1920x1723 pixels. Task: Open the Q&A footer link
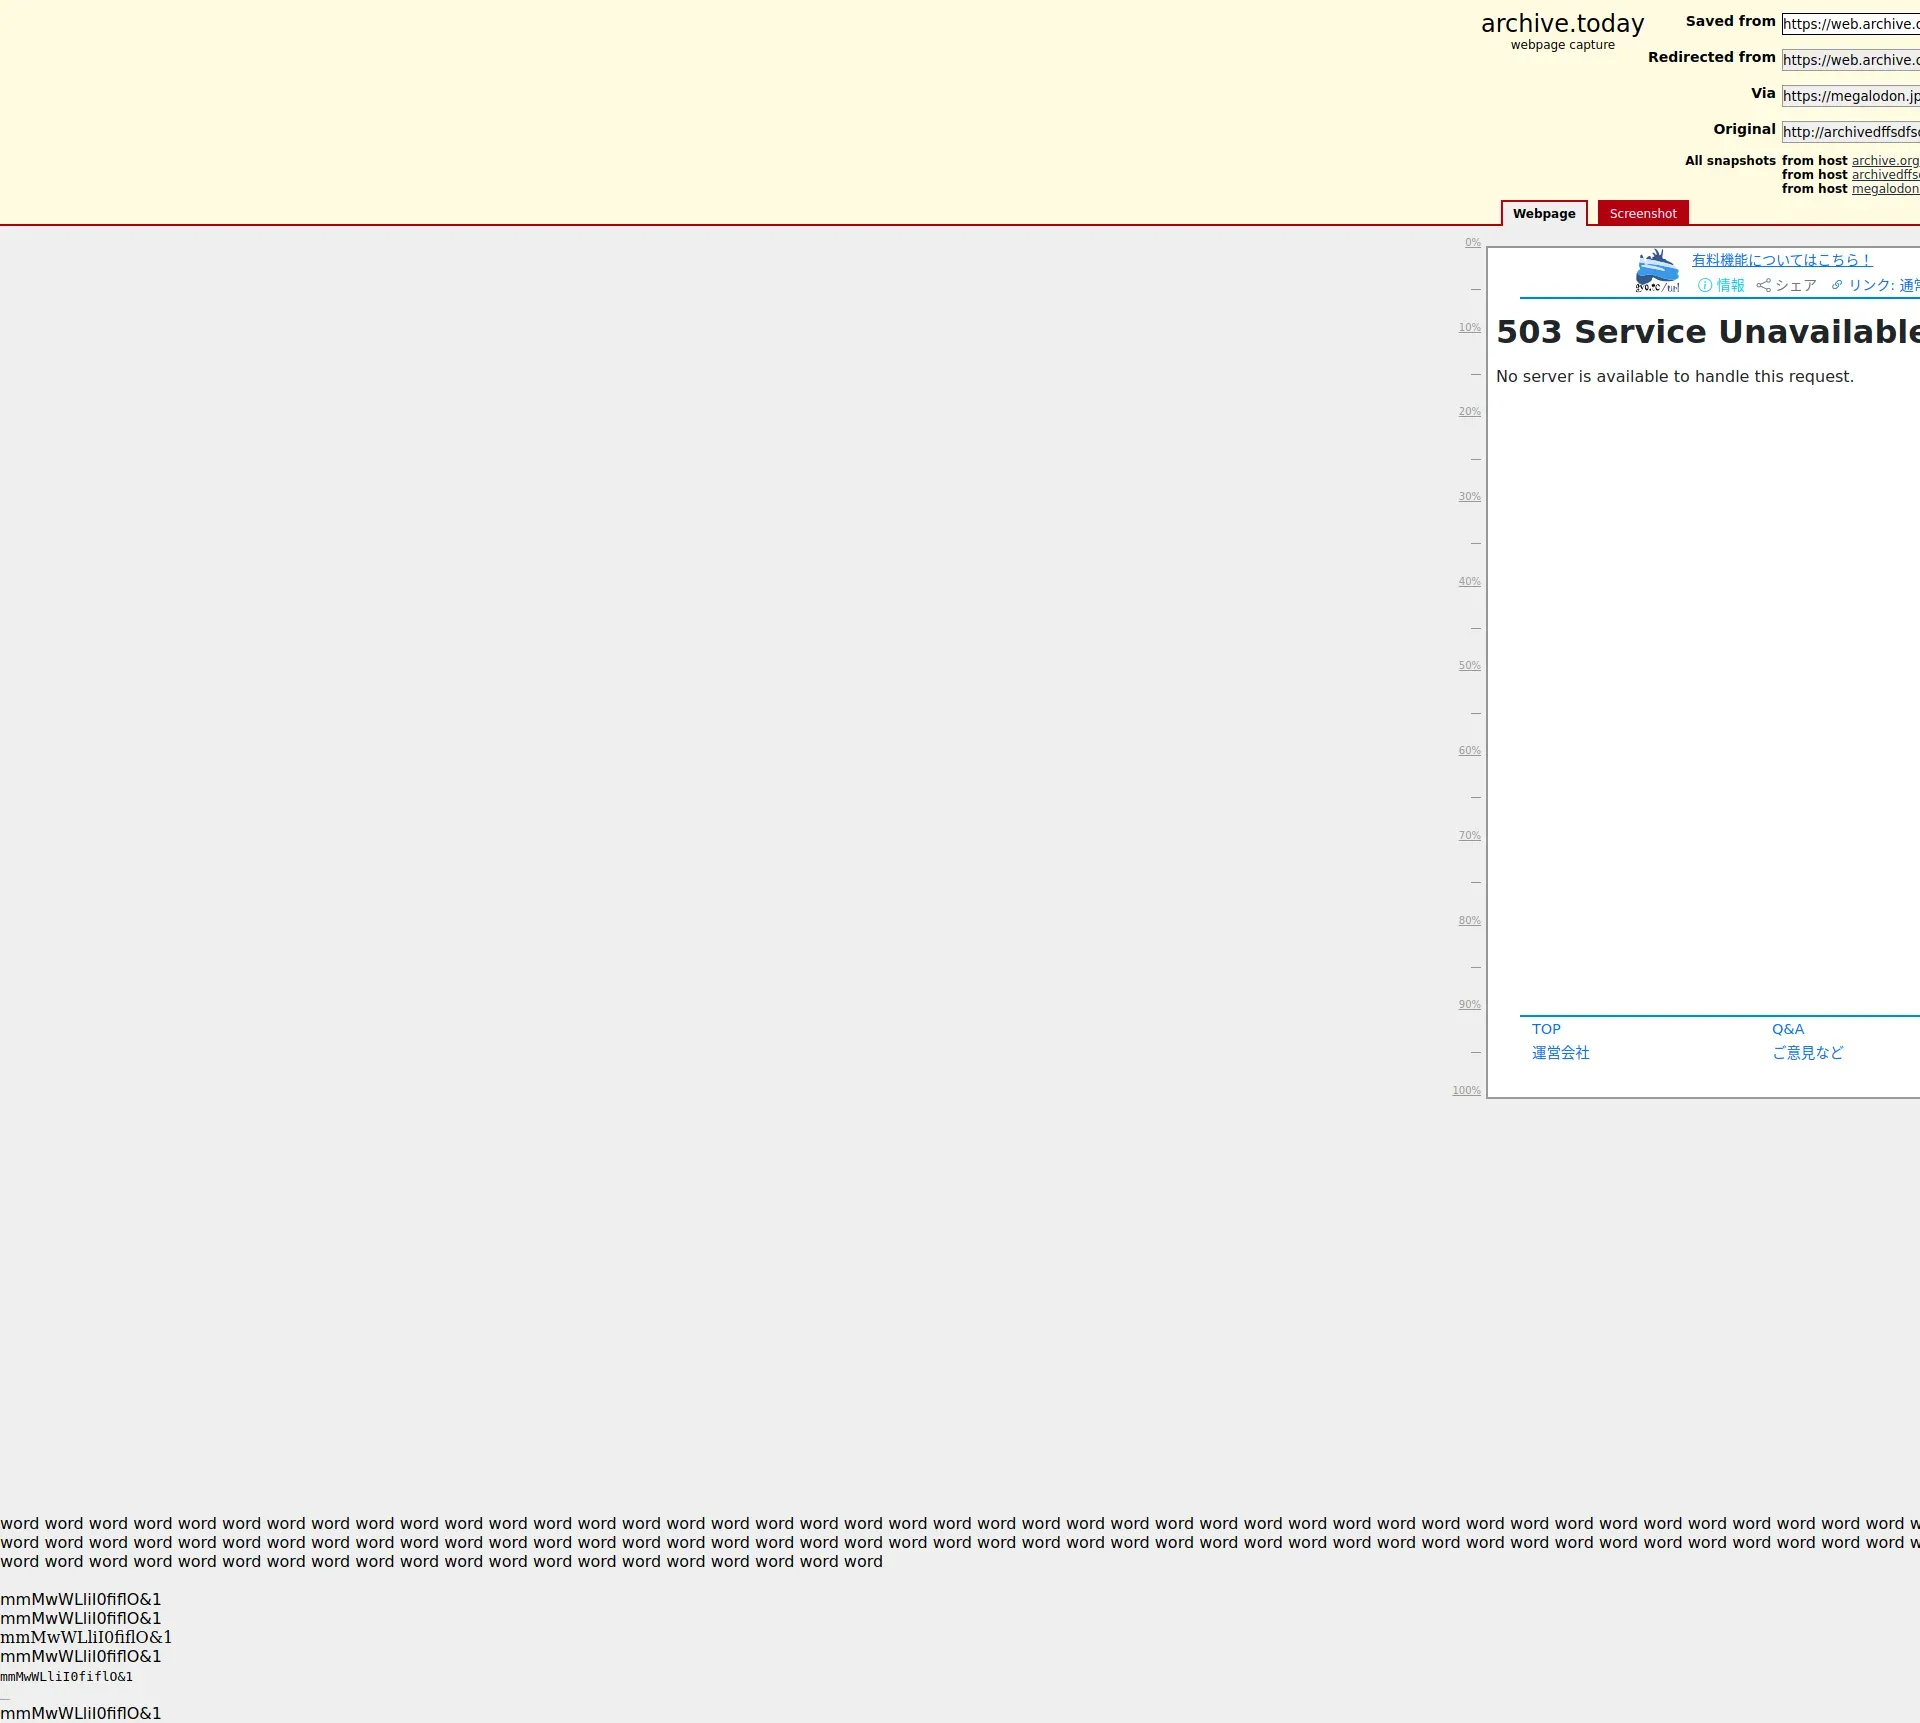(1788, 1029)
